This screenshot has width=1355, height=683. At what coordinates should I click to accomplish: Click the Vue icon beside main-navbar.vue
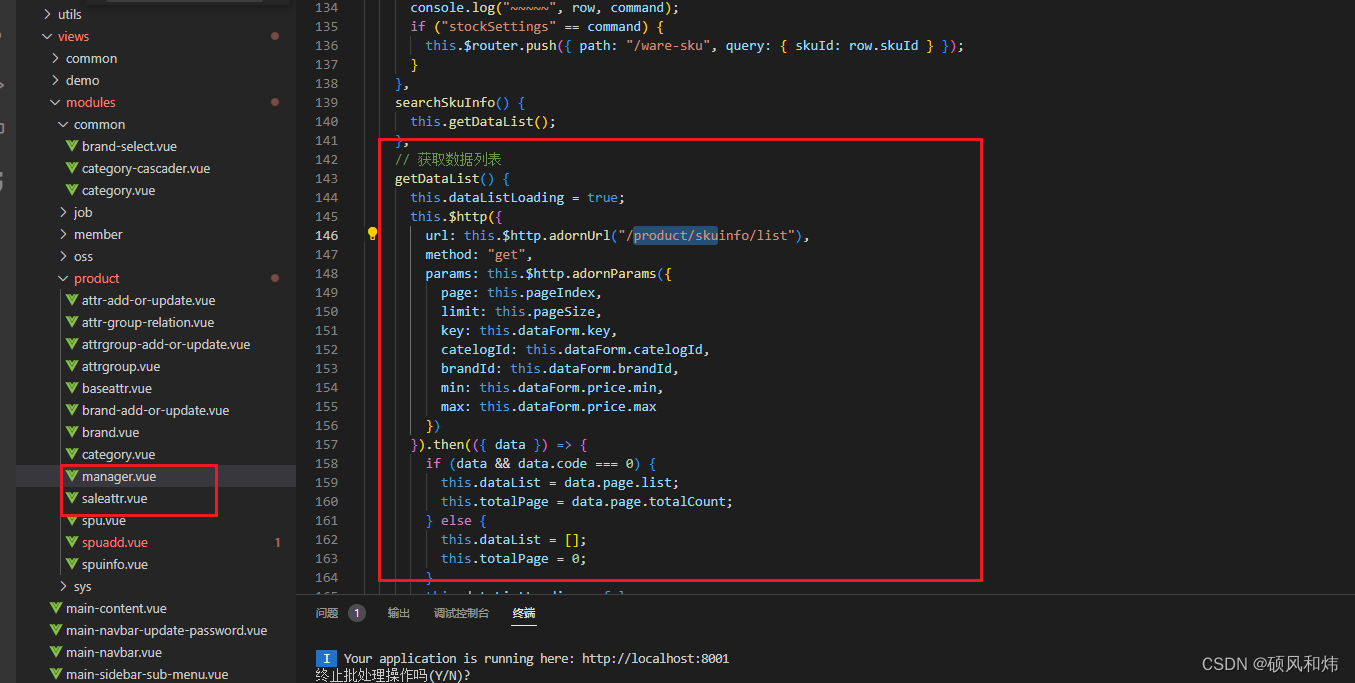pyautogui.click(x=56, y=652)
